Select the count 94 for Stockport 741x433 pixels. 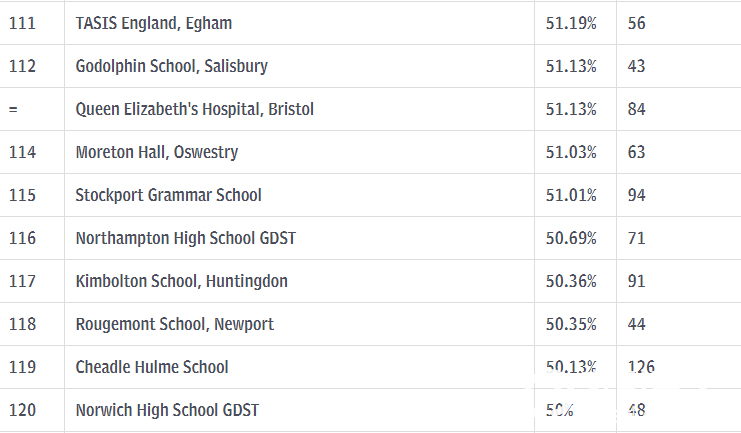(x=637, y=195)
